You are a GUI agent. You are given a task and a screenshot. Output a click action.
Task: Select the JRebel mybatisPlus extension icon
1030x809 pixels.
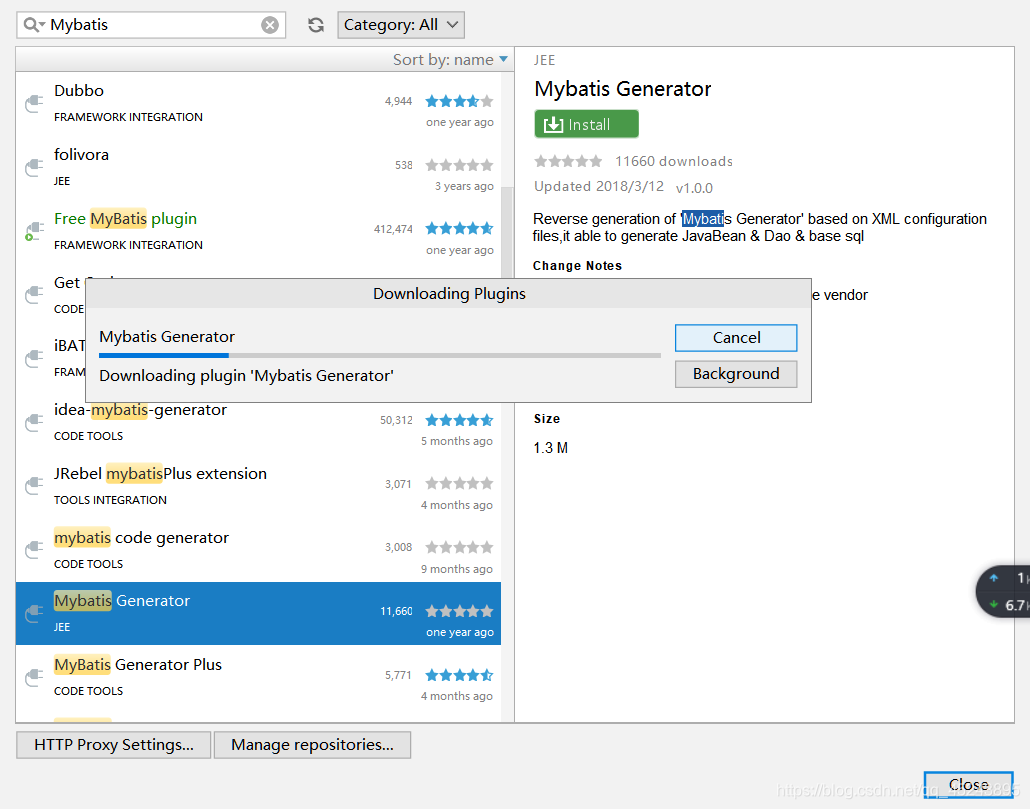point(34,487)
